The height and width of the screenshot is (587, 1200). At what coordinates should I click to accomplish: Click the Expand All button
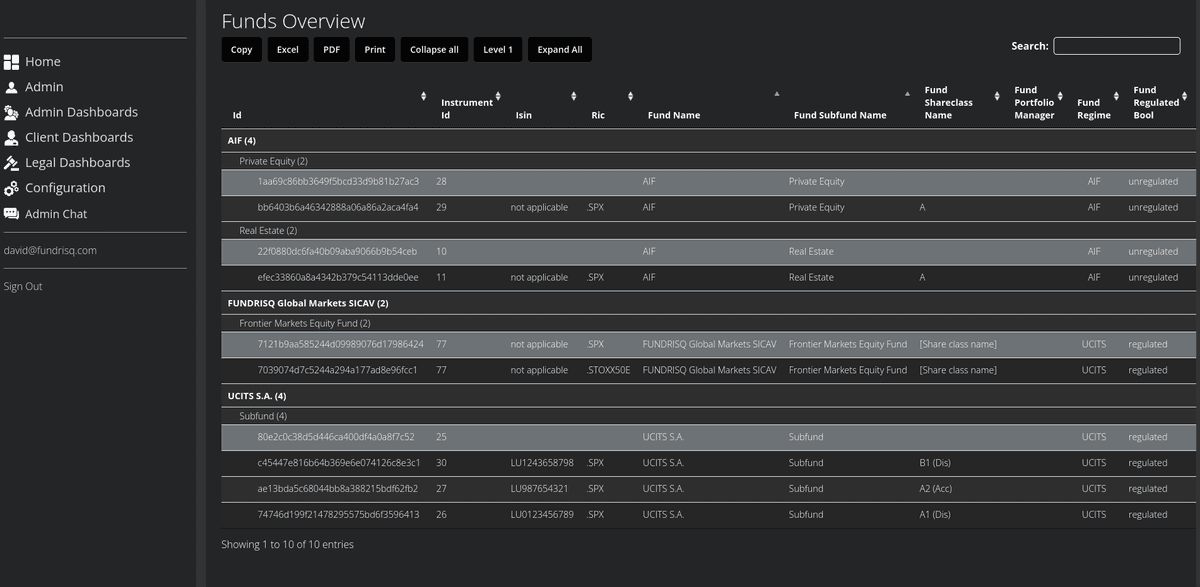point(560,48)
